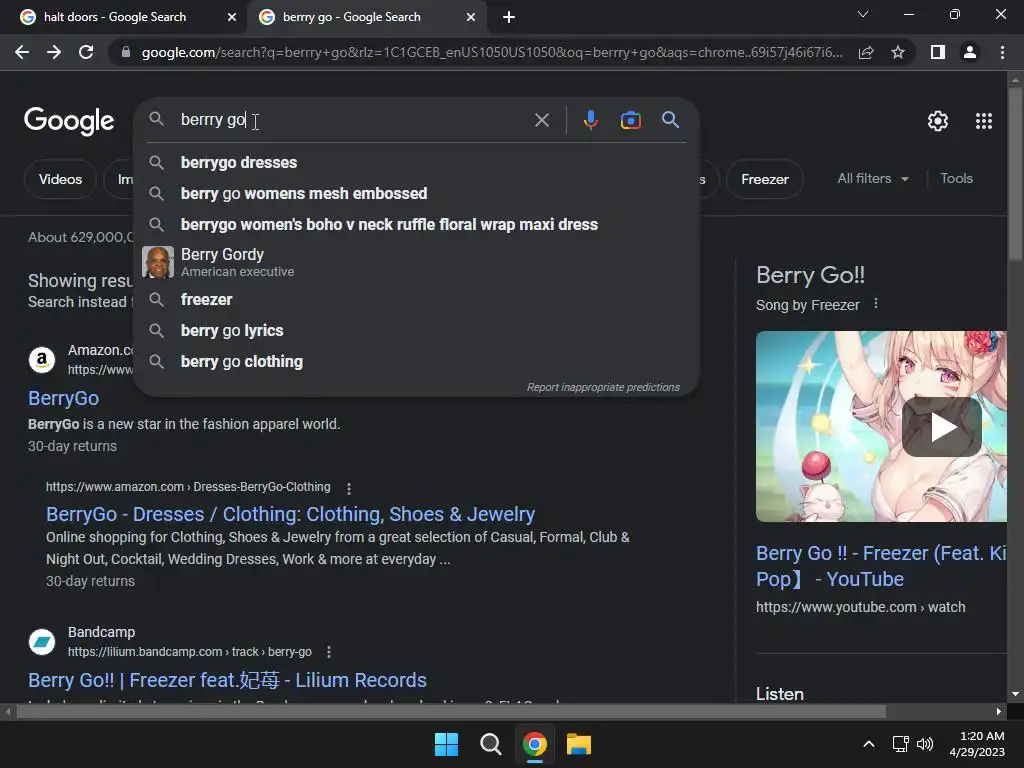Open the Chrome profile menu
Screen dimensions: 1024x768
(970, 52)
